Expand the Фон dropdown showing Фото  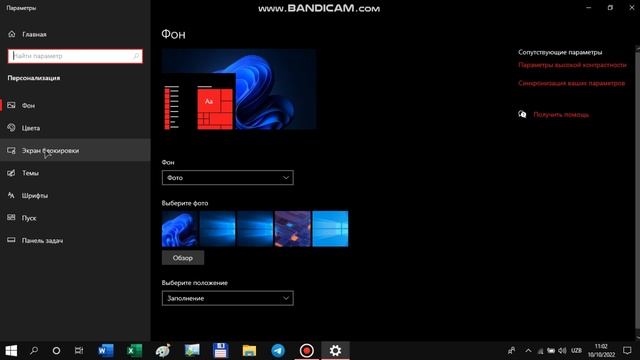[x=228, y=178]
